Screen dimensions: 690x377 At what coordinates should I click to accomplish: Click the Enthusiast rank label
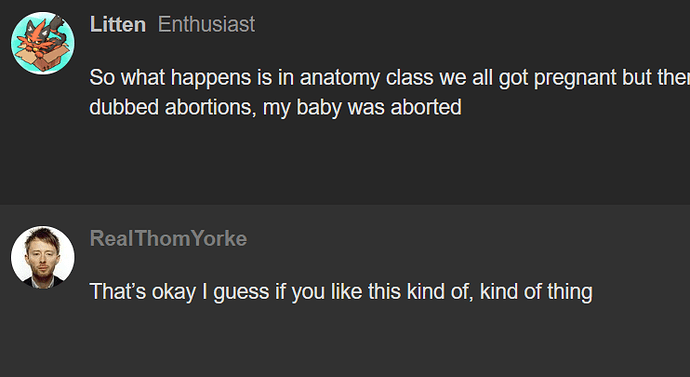(x=206, y=24)
